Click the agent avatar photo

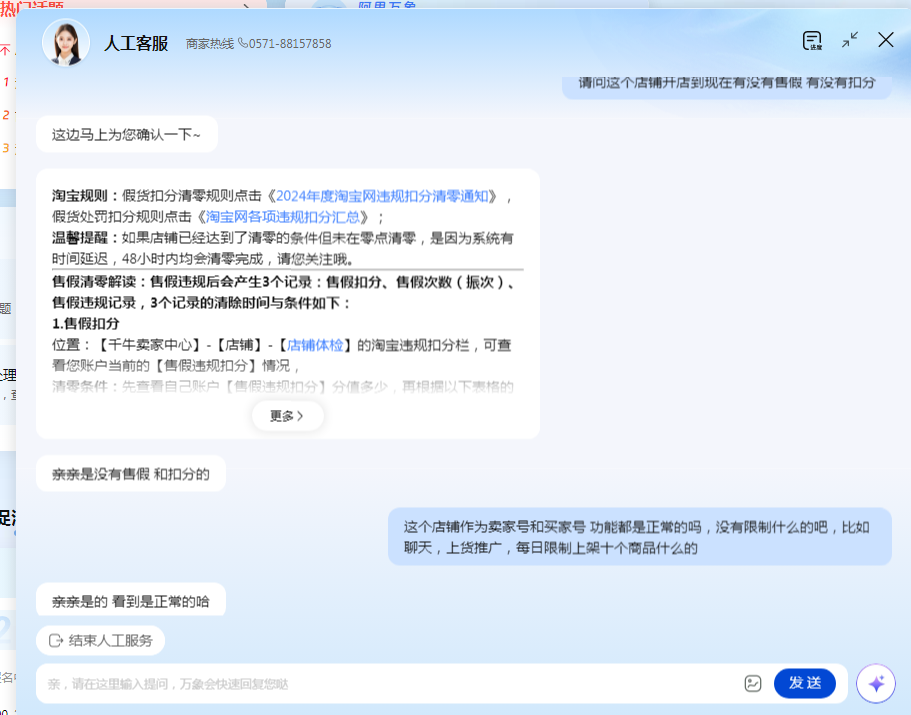(66, 42)
